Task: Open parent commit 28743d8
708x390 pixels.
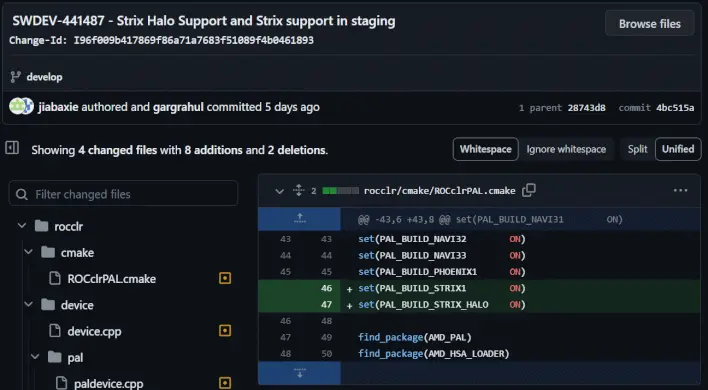Action: tap(587, 108)
